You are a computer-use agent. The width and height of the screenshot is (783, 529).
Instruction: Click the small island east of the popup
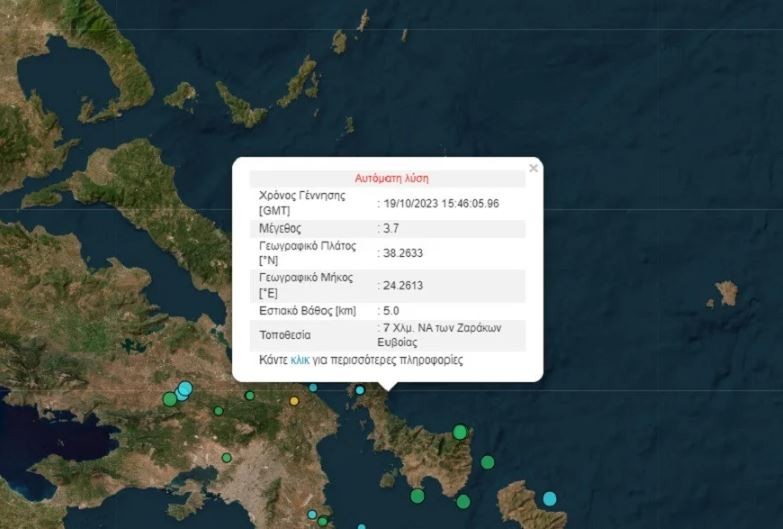tap(726, 293)
